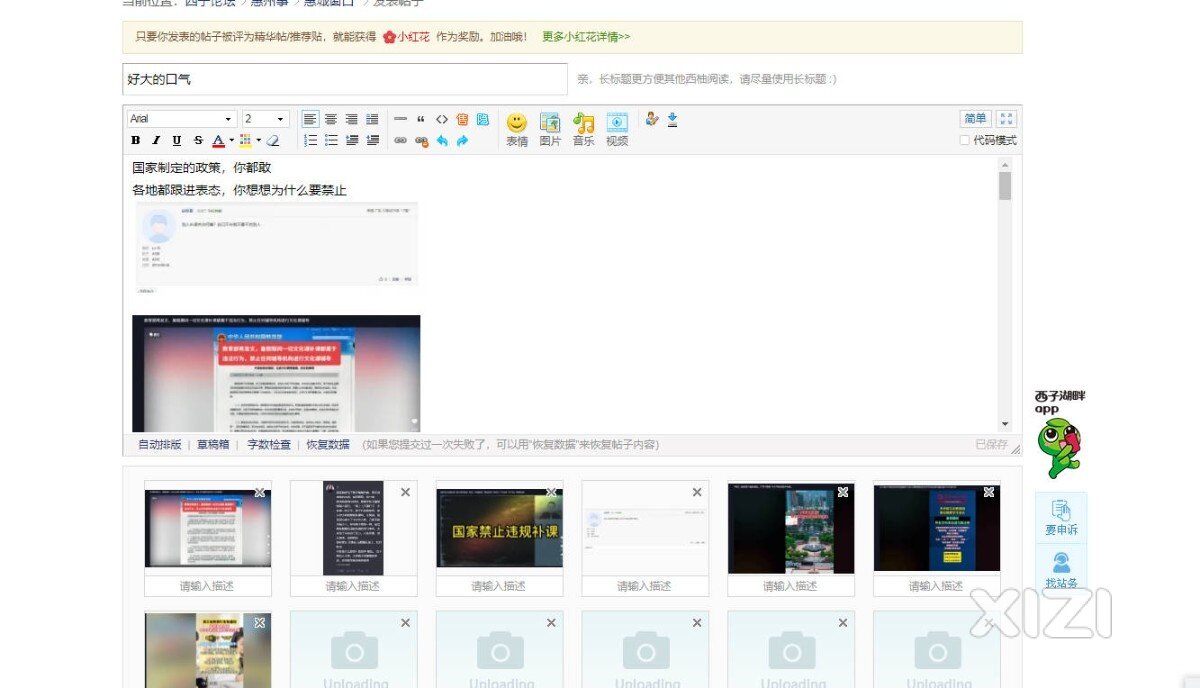Click the @ mention user icon
This screenshot has width=1200, height=688.
(x=653, y=119)
